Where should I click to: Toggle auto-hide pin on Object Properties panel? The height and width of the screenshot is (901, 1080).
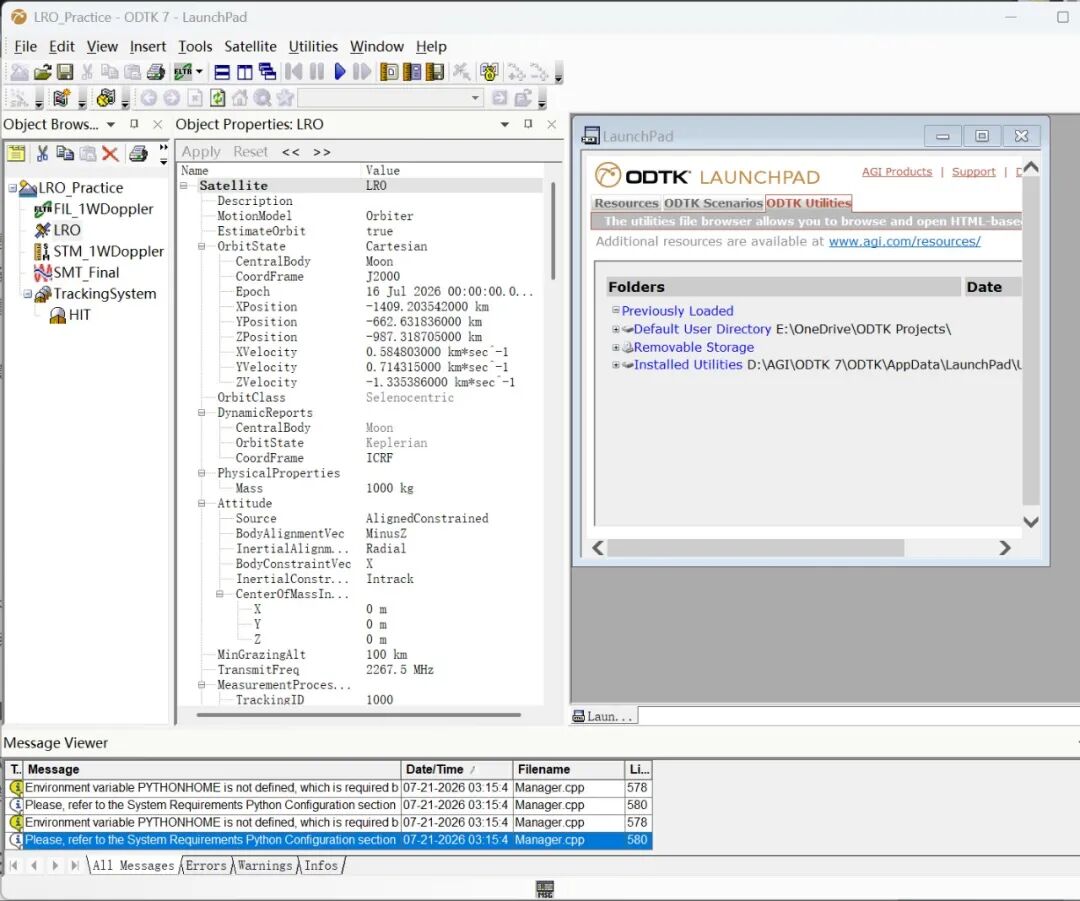click(x=528, y=124)
